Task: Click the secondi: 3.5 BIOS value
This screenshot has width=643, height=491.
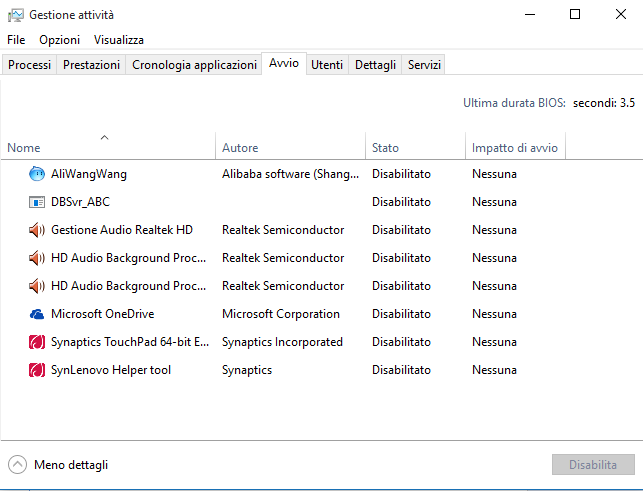Action: coord(604,103)
